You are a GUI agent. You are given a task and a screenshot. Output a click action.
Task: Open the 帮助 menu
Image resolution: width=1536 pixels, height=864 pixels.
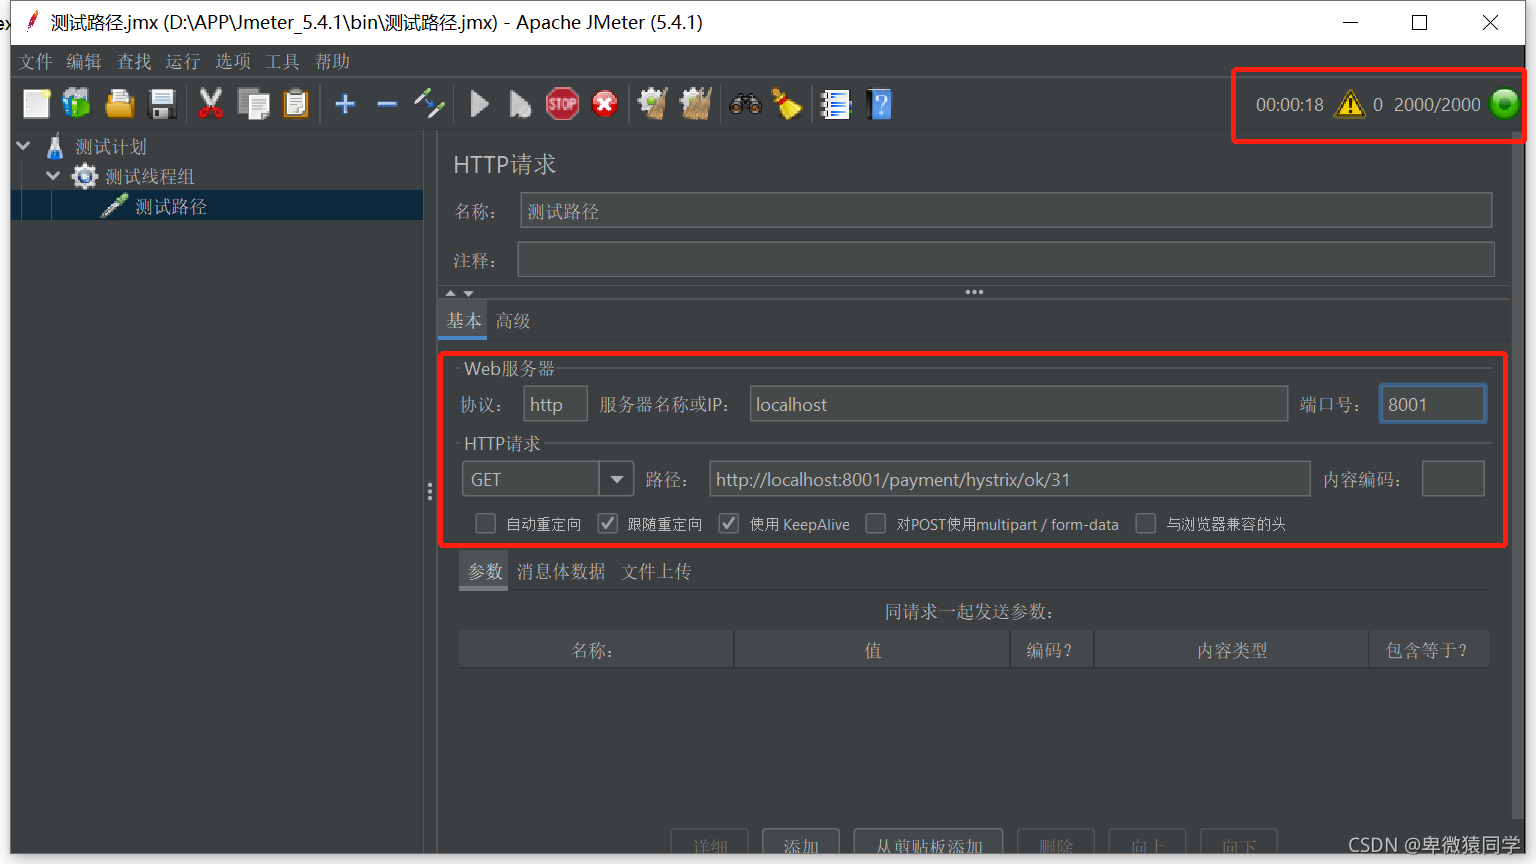pos(332,62)
